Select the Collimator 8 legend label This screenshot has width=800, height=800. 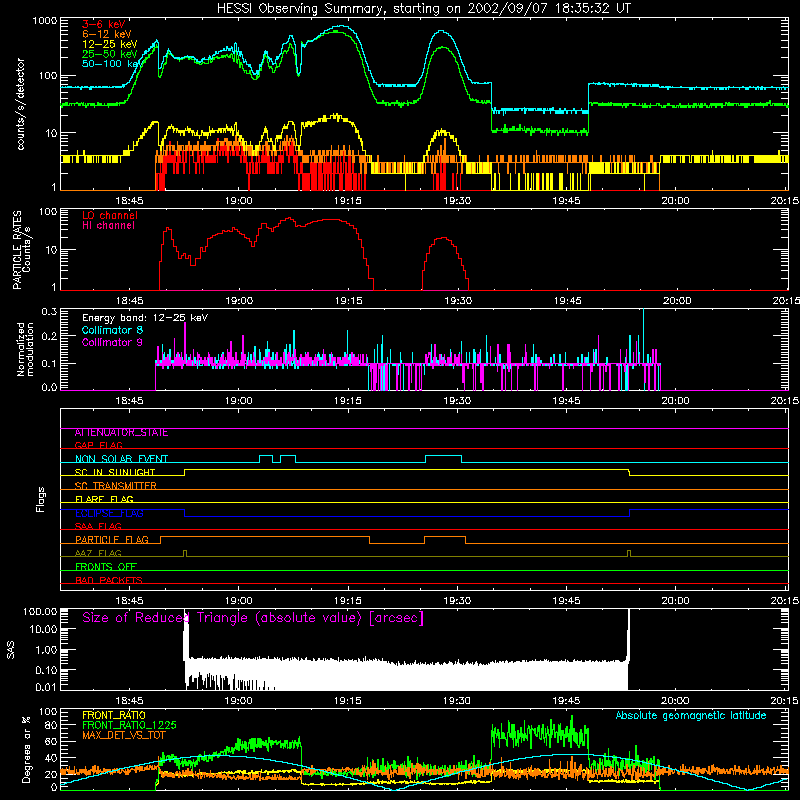[112, 330]
